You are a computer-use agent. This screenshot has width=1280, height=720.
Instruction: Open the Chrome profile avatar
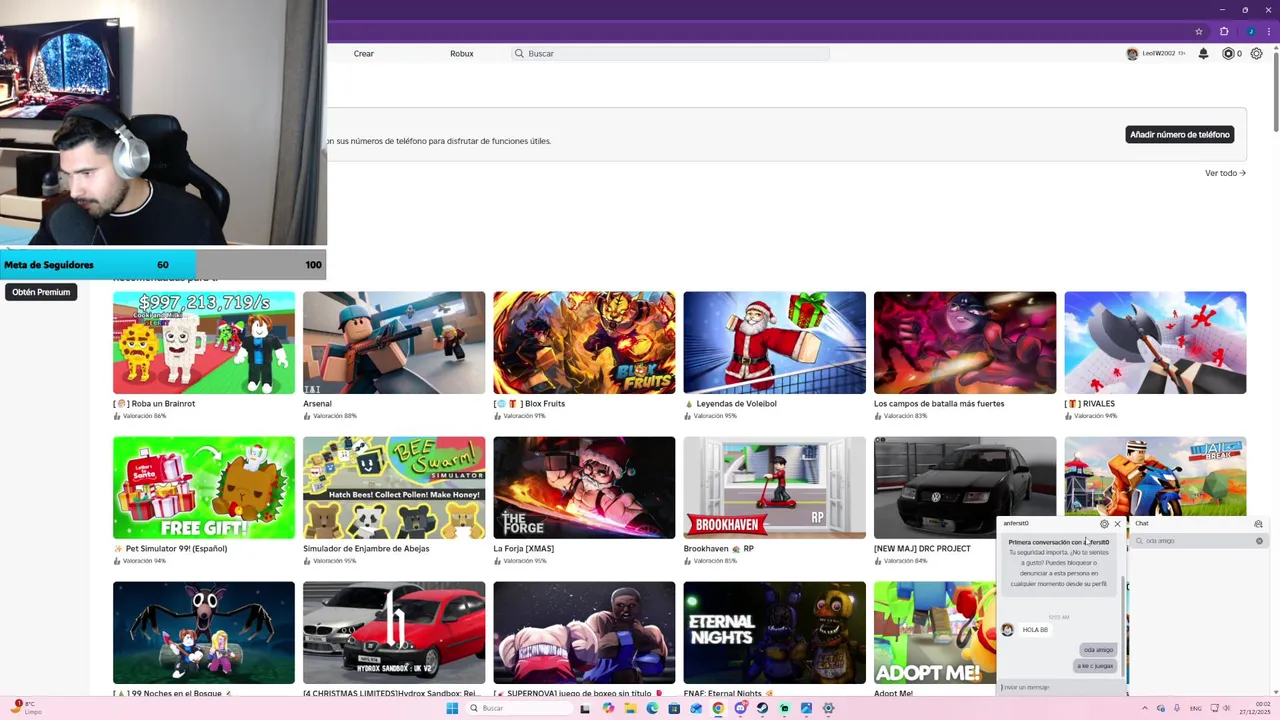(x=1250, y=31)
